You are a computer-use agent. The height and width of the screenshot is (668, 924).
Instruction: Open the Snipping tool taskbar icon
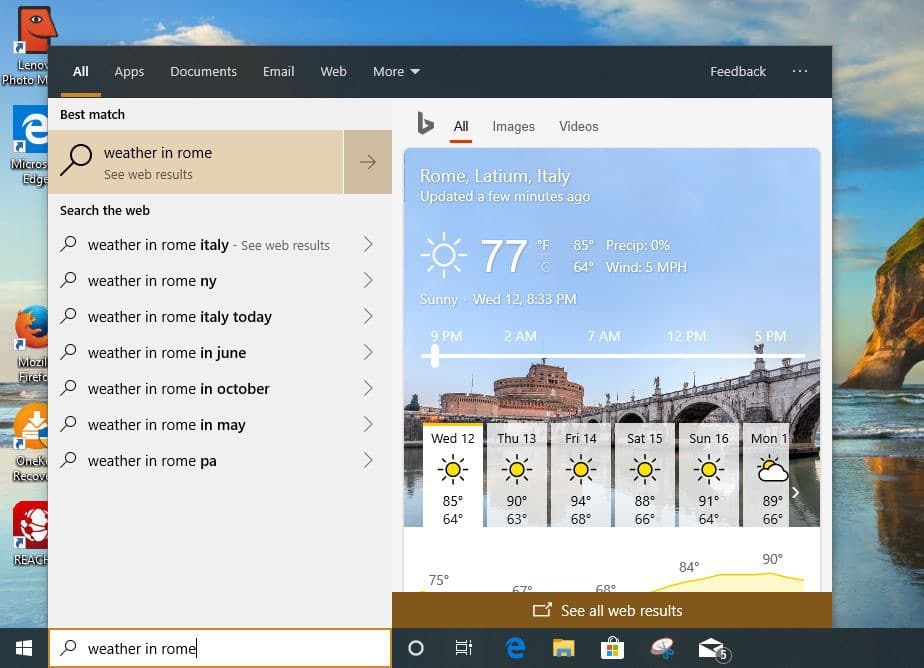point(662,648)
